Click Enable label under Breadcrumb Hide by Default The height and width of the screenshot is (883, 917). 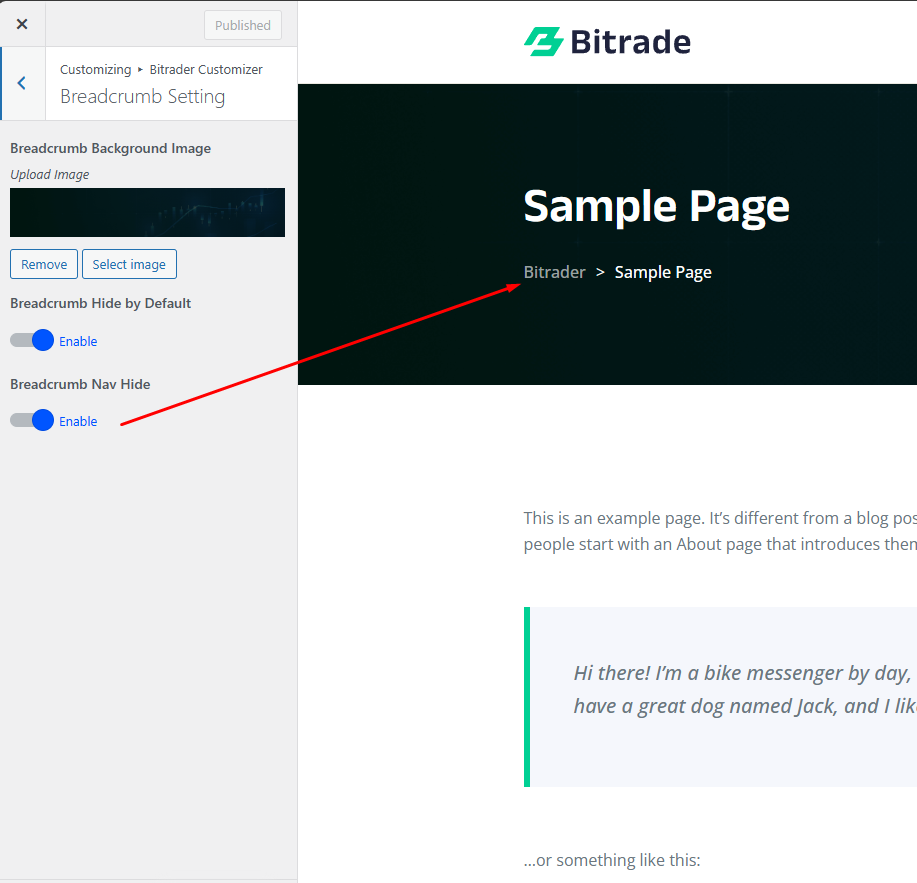78,342
